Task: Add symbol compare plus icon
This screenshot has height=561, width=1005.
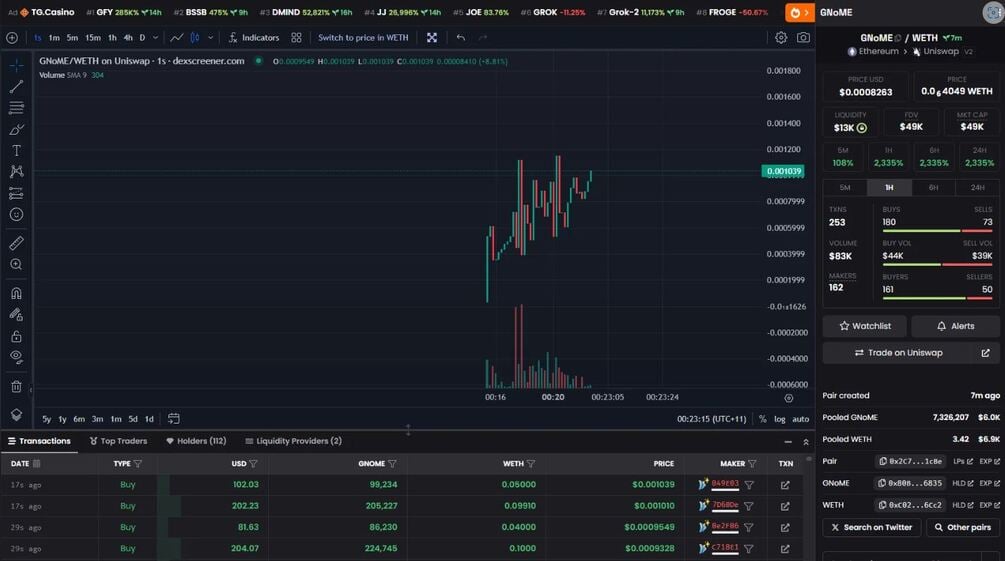Action: pos(12,38)
